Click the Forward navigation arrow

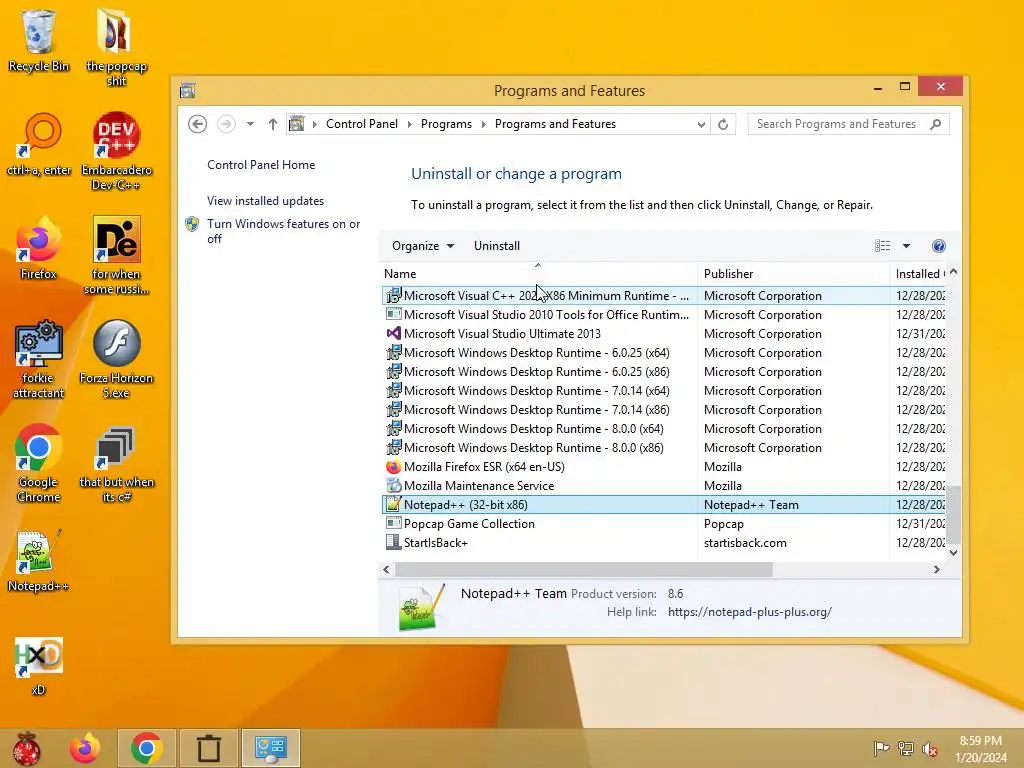tap(226, 123)
